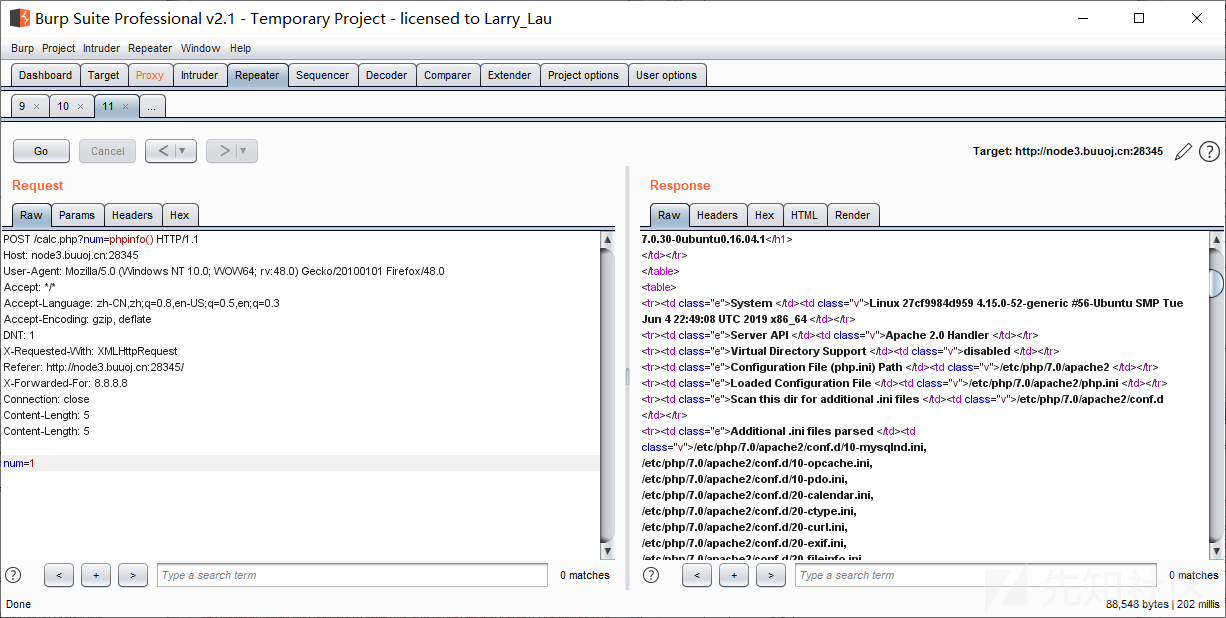Click the Request search term field
1226x618 pixels.
click(x=352, y=575)
